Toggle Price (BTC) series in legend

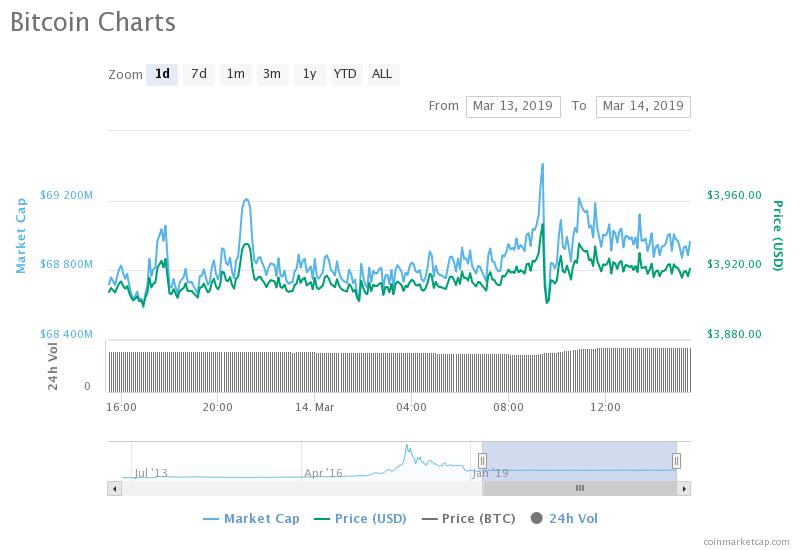tap(468, 519)
